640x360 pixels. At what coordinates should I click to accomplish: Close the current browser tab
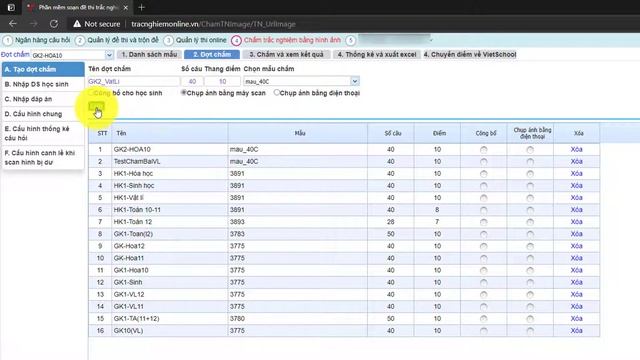coord(125,7)
